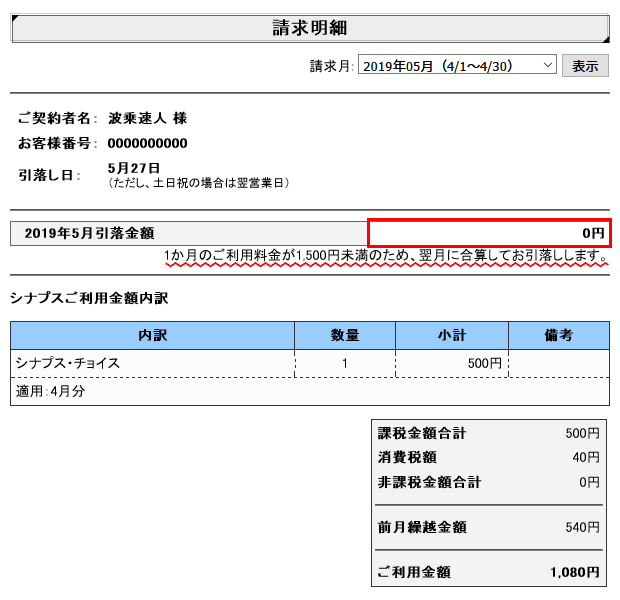620x600 pixels.
Task: Click the 備考 column header
Action: click(x=559, y=335)
